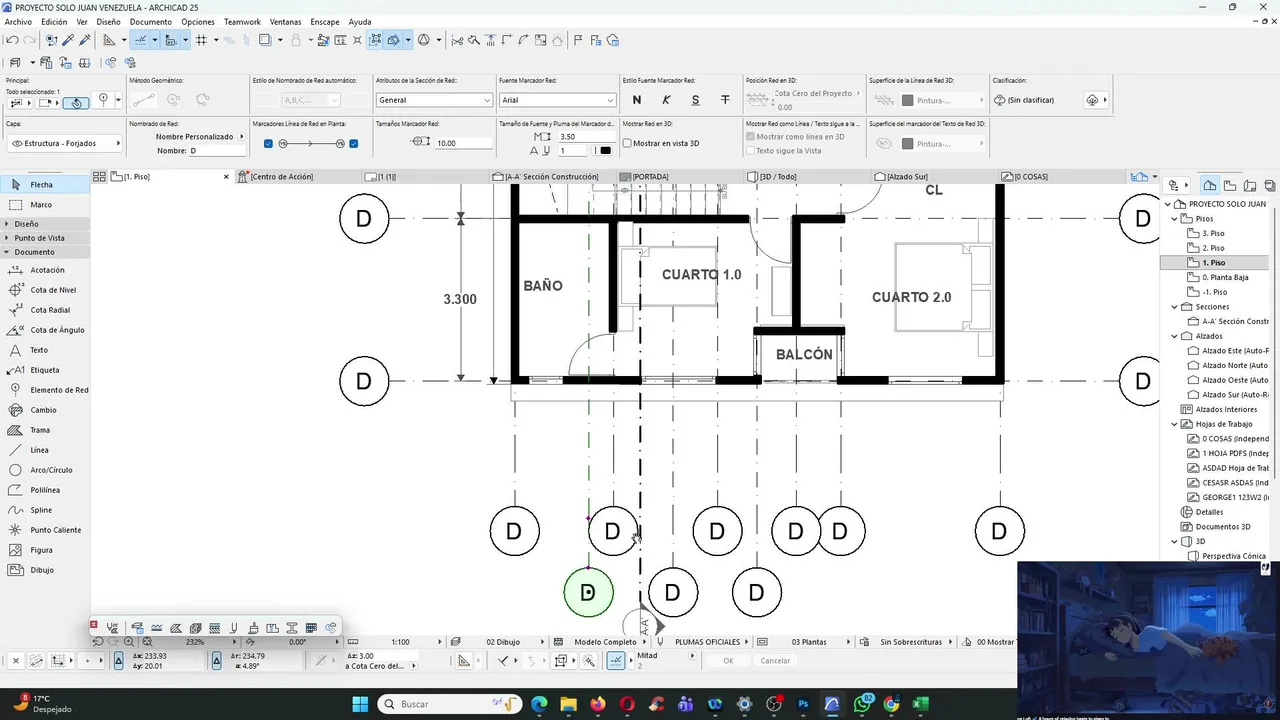
Task: Switch to the Alzado Sur tab
Action: coord(907,177)
